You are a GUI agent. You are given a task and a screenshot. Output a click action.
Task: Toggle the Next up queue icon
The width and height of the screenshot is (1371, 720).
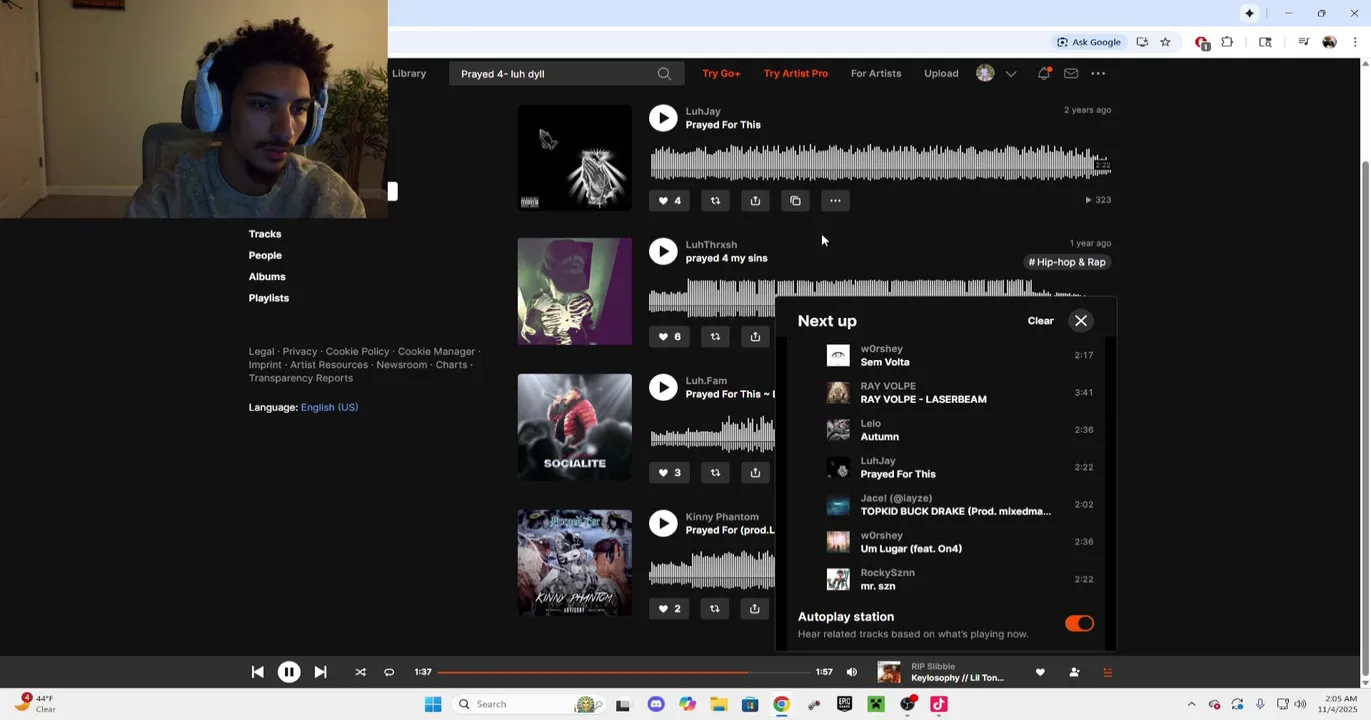tap(1107, 673)
